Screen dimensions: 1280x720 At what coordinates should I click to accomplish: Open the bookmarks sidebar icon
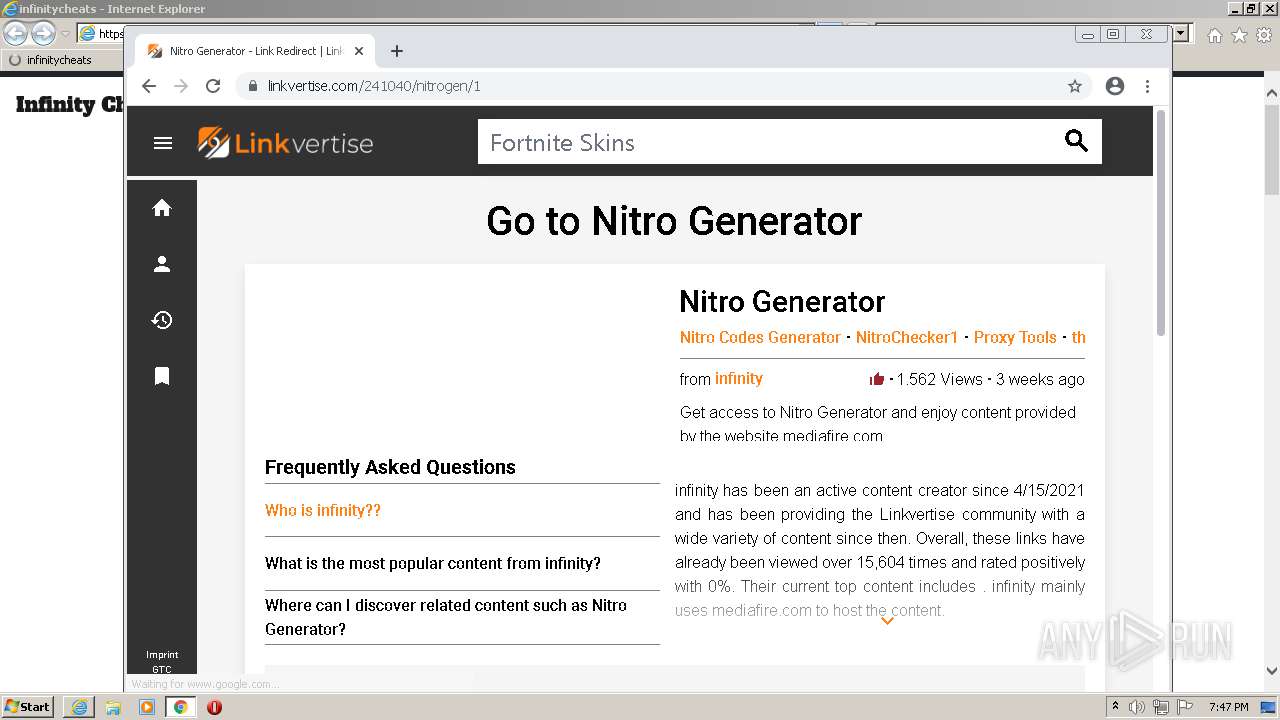point(162,376)
